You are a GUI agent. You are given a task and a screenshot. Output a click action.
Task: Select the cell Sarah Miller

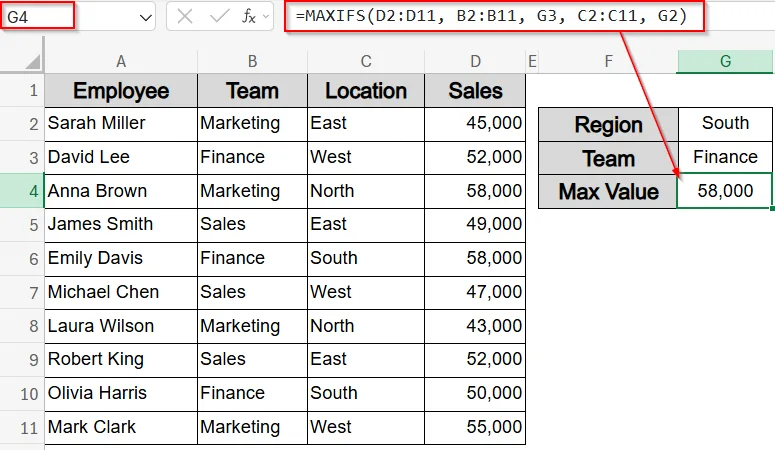[121, 123]
